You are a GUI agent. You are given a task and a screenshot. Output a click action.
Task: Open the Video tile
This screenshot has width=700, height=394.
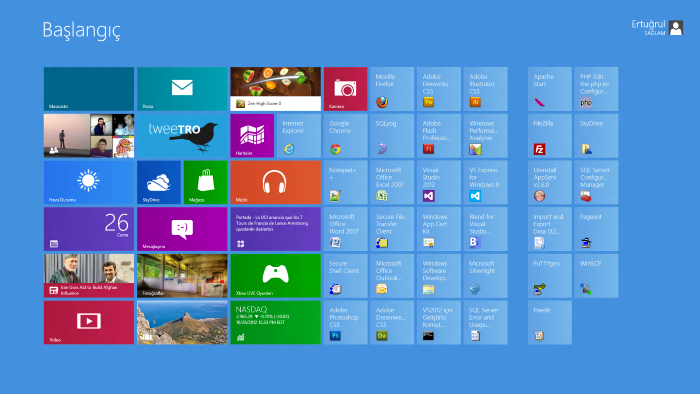coord(89,323)
